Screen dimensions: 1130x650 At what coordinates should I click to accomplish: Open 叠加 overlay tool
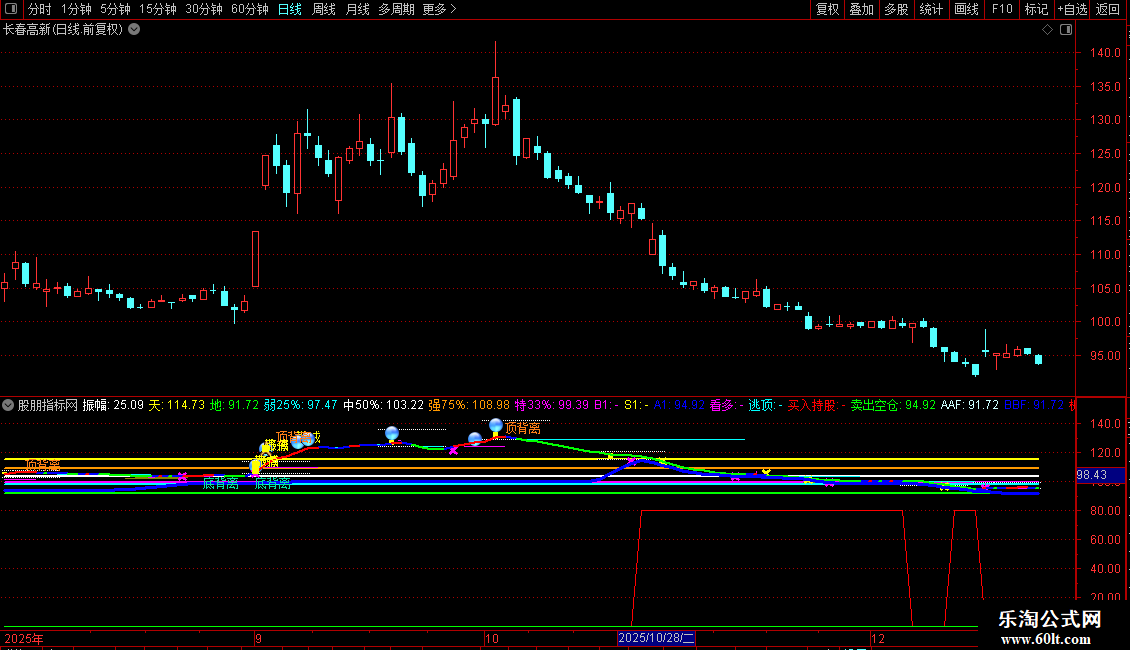pyautogui.click(x=861, y=9)
